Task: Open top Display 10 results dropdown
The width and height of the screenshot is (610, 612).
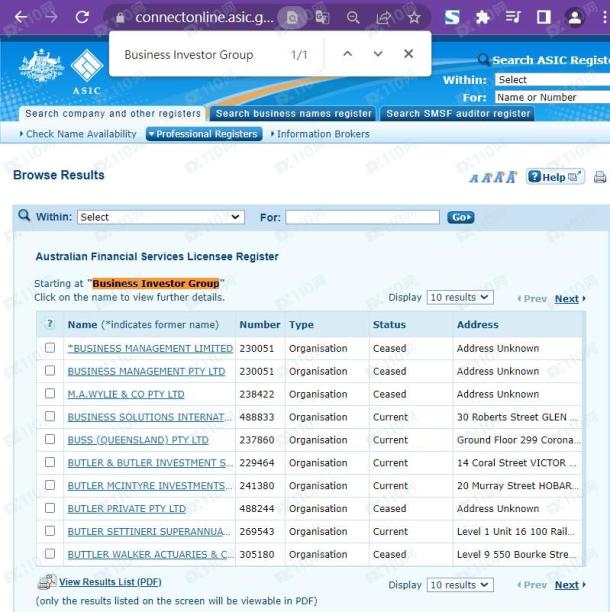Action: (x=460, y=297)
